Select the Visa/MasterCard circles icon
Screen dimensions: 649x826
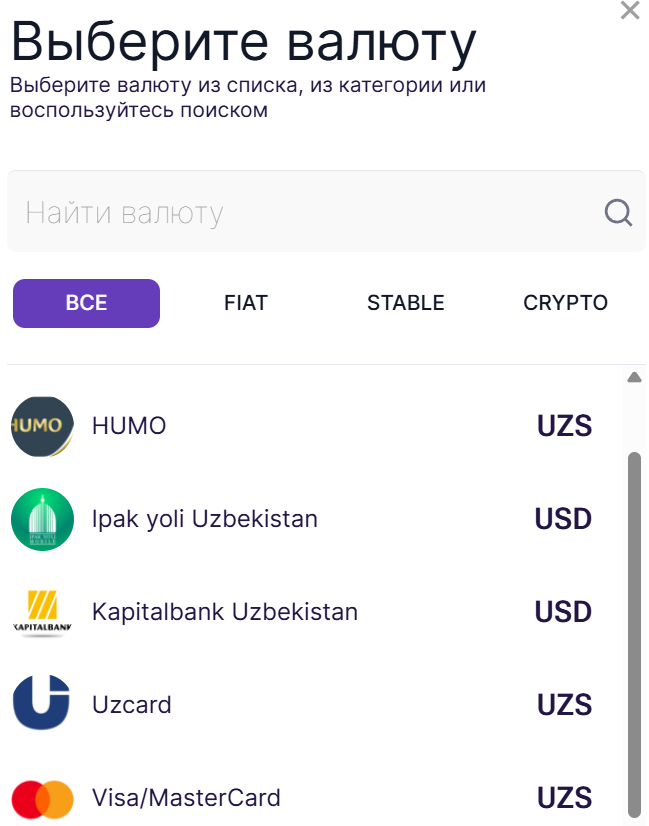tap(42, 798)
